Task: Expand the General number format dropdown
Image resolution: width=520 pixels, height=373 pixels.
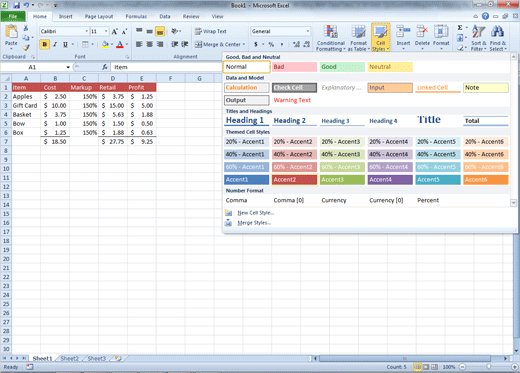Action: (307, 31)
